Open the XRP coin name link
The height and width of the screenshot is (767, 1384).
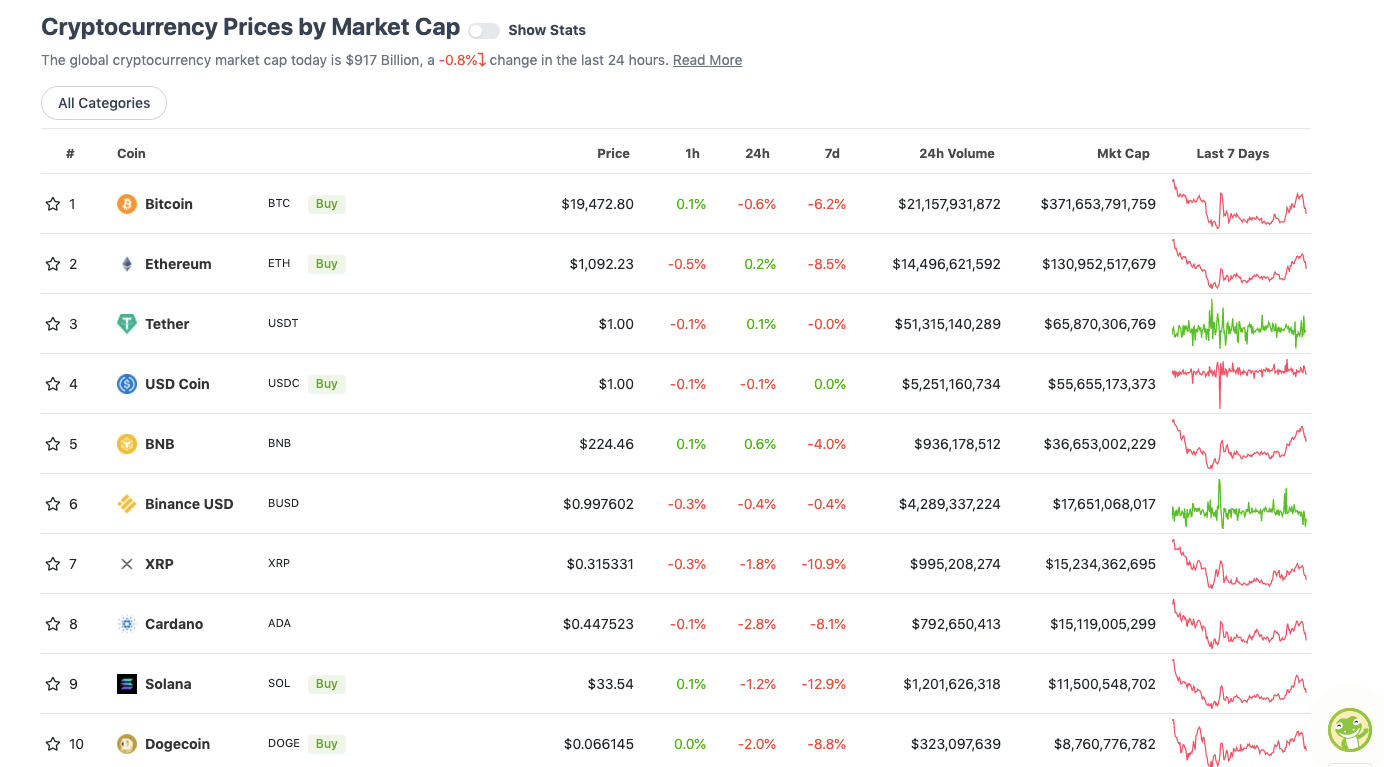pos(159,564)
